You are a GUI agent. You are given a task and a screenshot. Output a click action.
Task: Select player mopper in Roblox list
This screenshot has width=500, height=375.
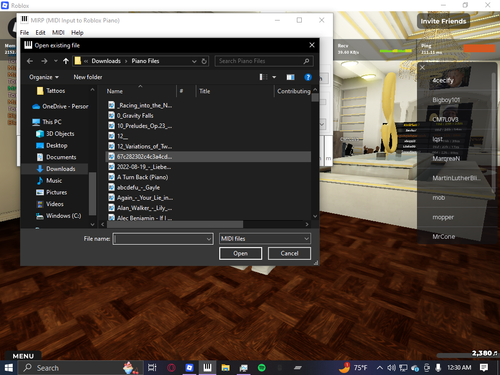(x=443, y=217)
